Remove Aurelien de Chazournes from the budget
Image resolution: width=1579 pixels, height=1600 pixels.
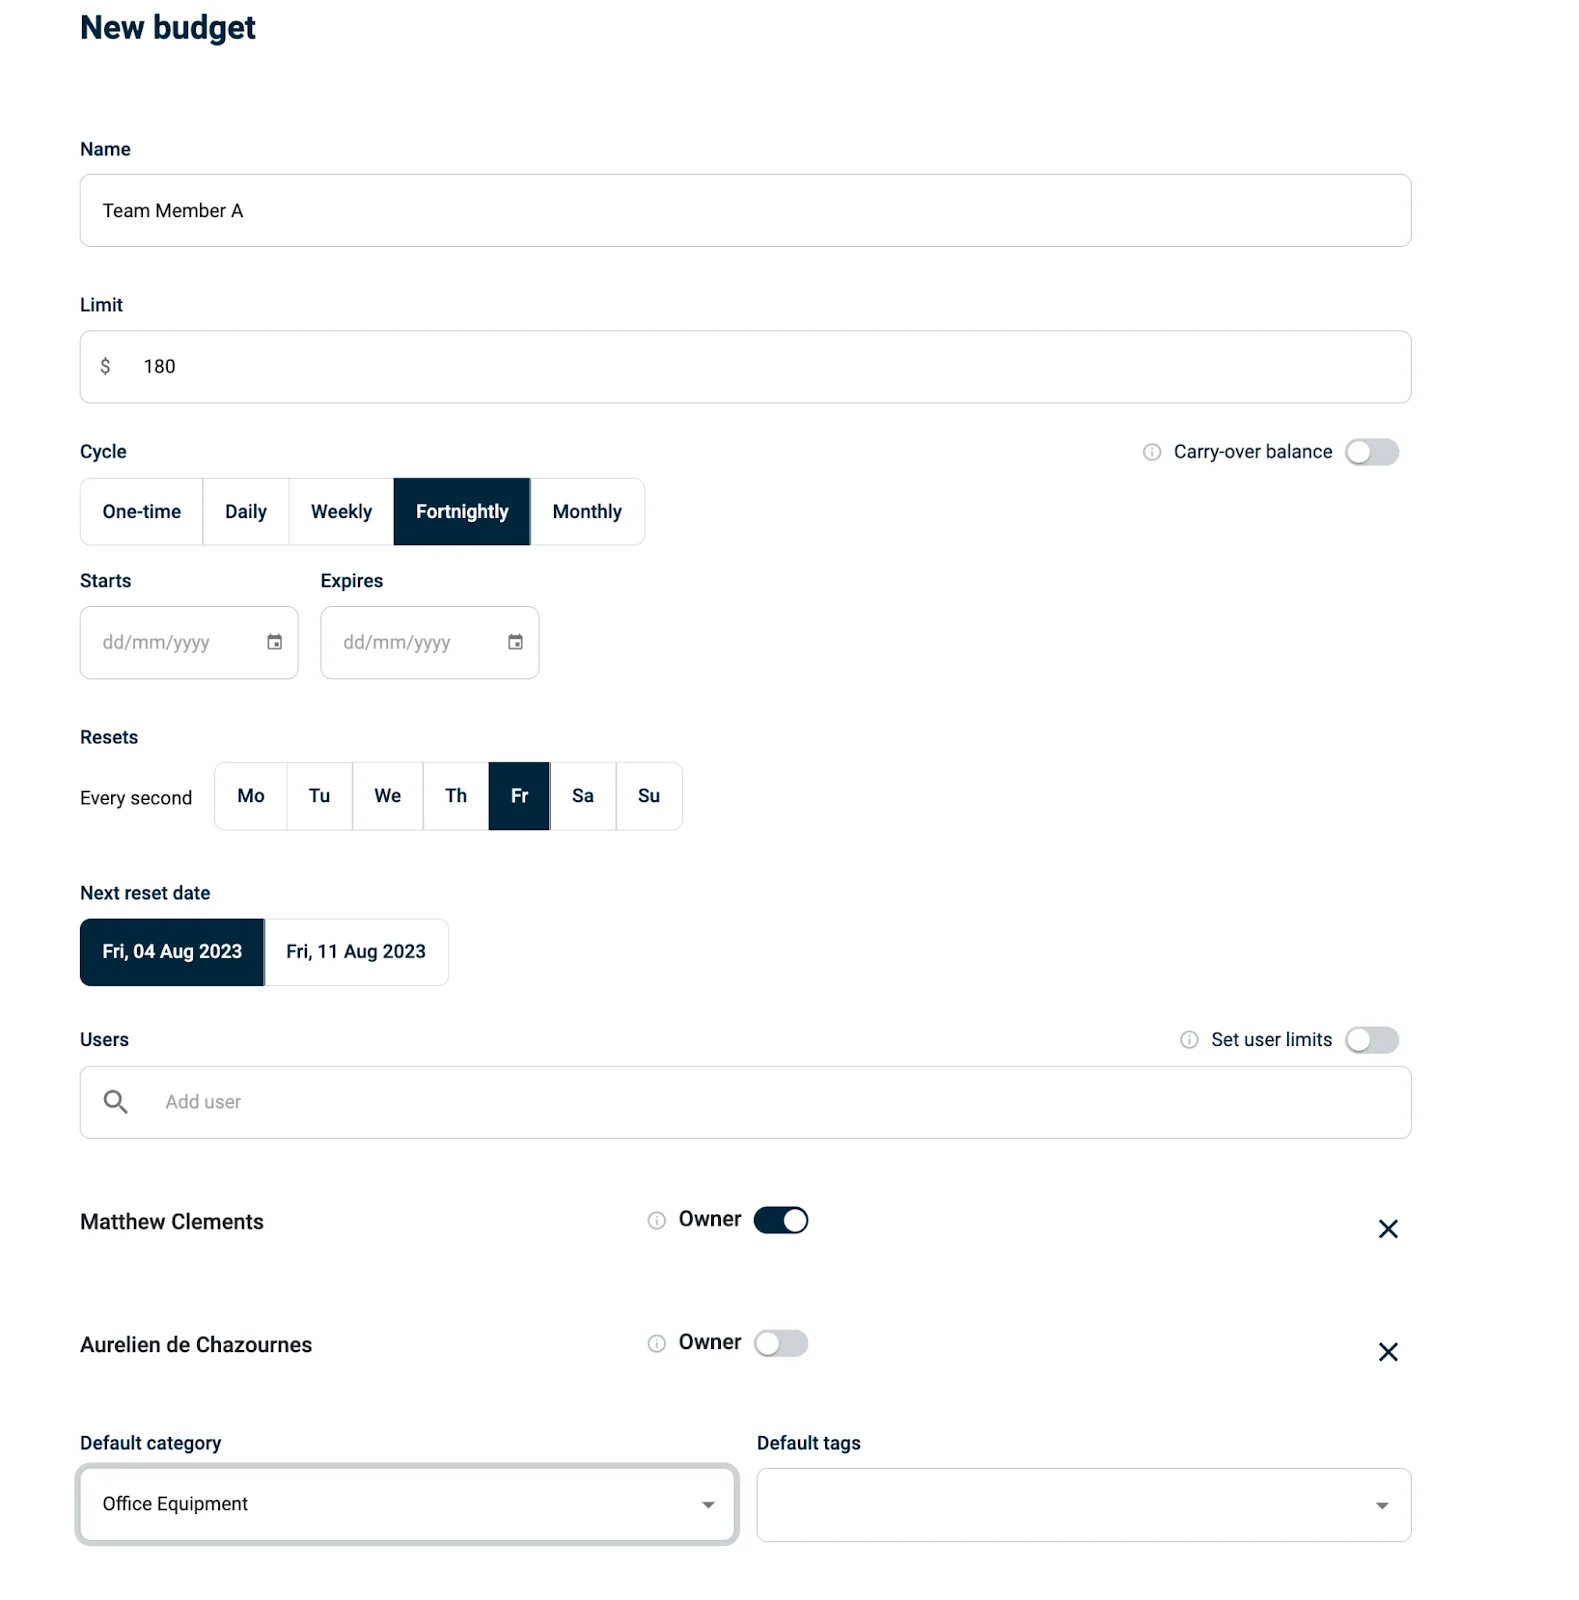(1388, 1351)
